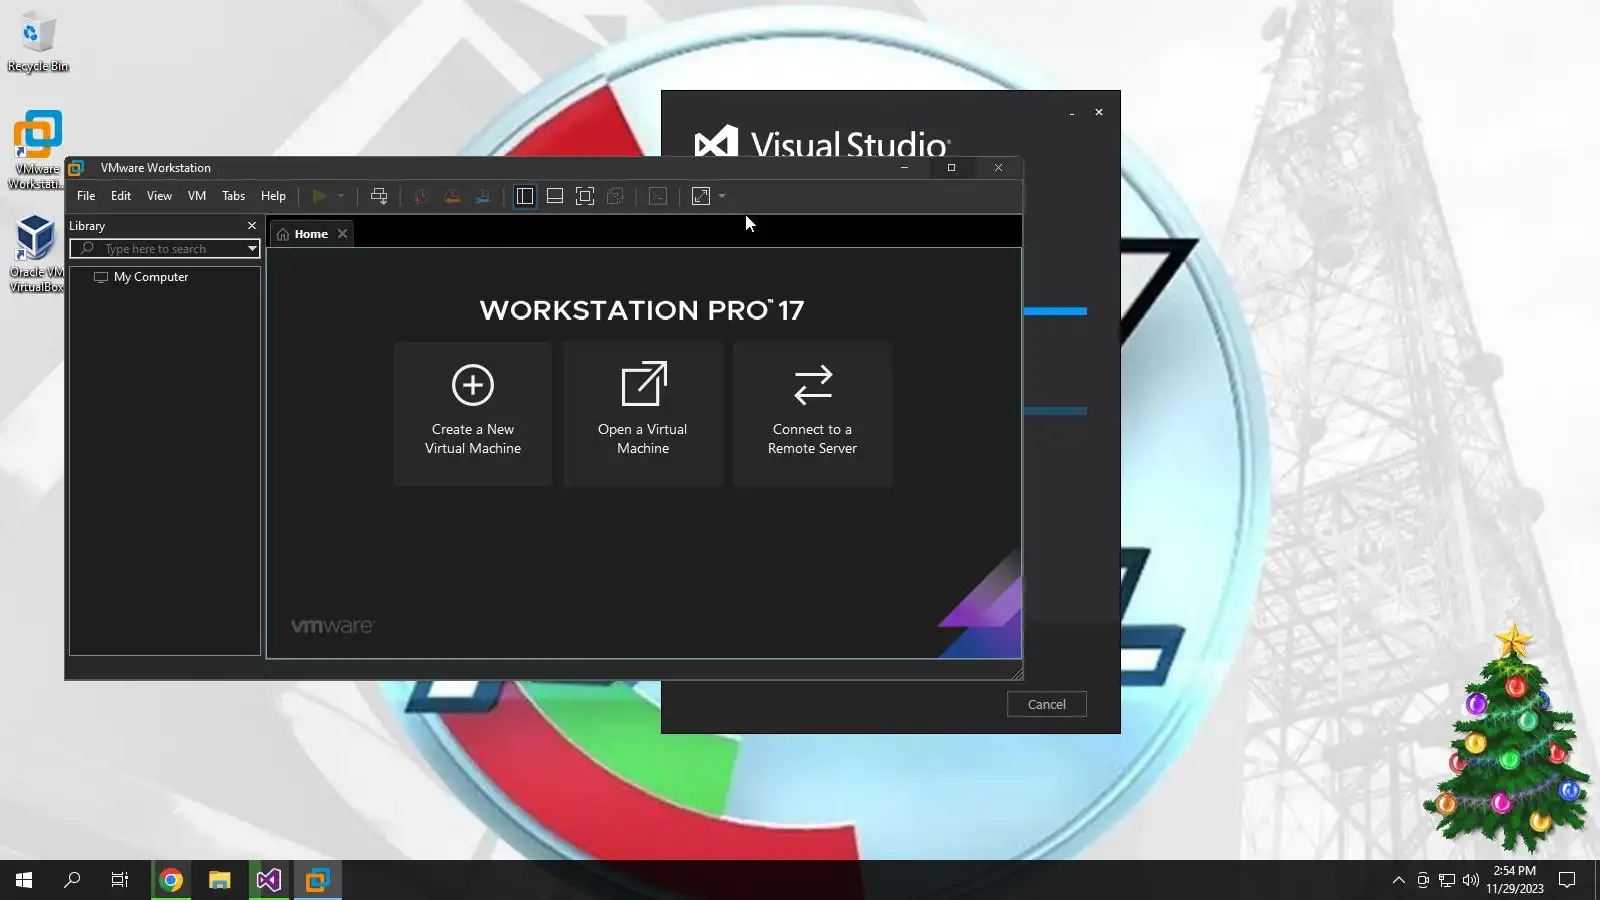
Task: Close the VMware Workstation window
Action: tap(998, 168)
